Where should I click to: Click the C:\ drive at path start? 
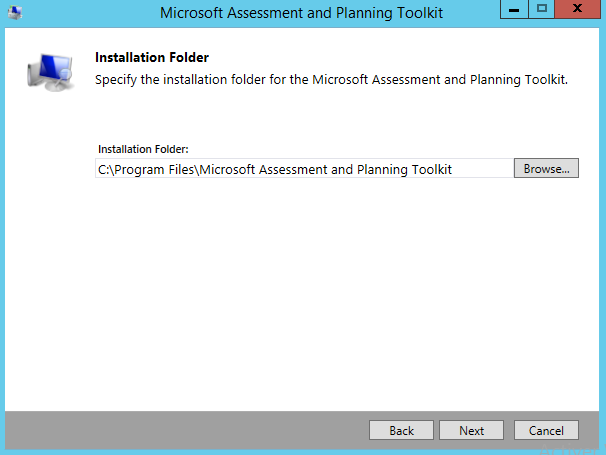[105, 170]
